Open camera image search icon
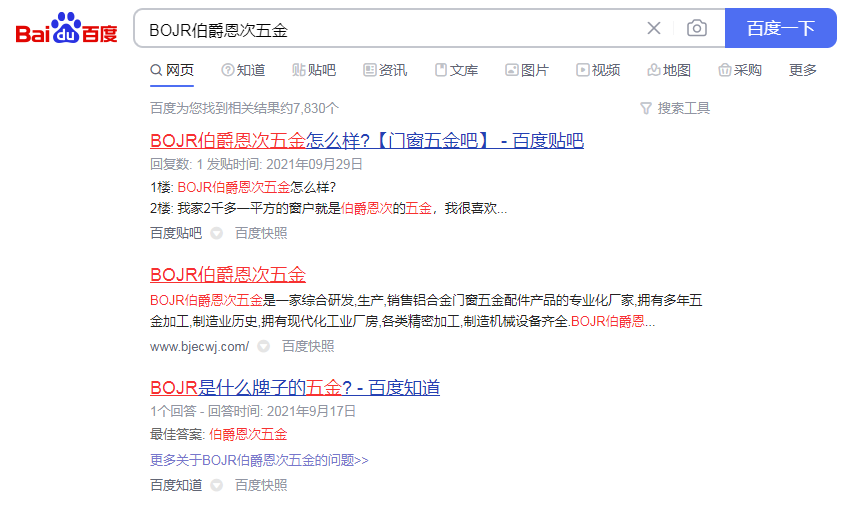The width and height of the screenshot is (855, 516). (697, 28)
